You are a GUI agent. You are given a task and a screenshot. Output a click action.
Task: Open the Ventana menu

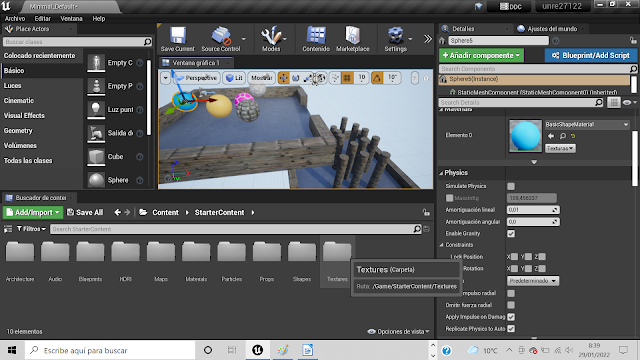71,19
